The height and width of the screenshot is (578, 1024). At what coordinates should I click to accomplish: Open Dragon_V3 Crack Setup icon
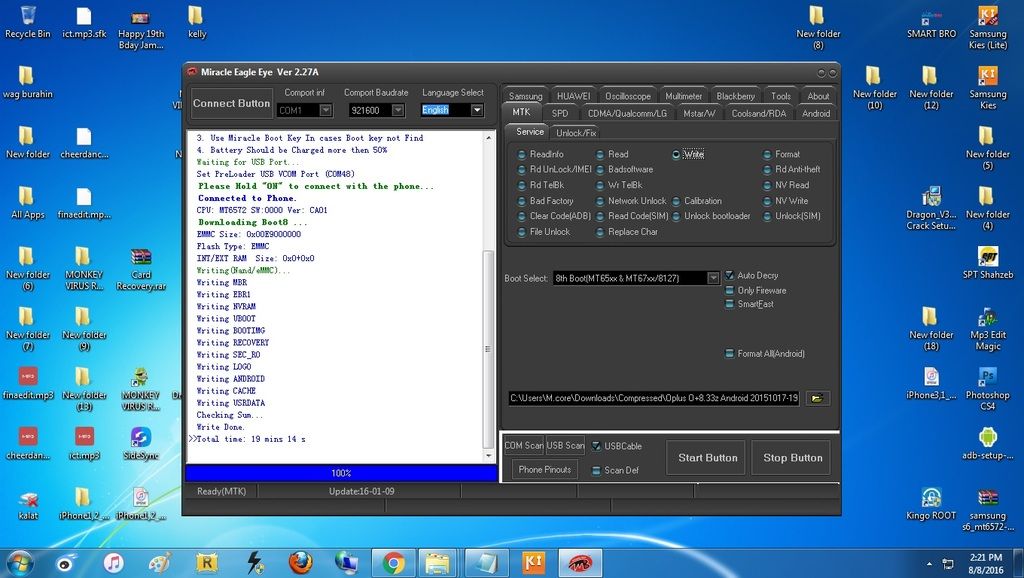point(931,208)
